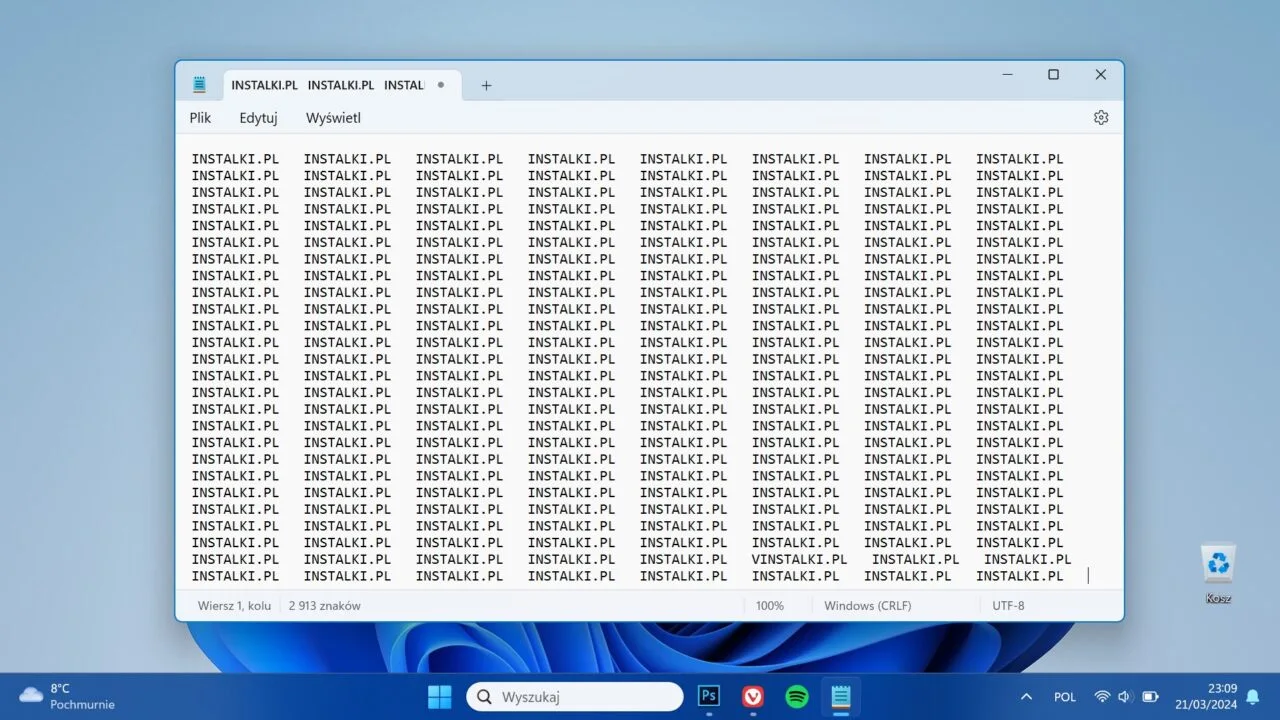The width and height of the screenshot is (1280, 720).
Task: Click the VINSTALKI.PL word in the text
Action: pyautogui.click(x=799, y=560)
